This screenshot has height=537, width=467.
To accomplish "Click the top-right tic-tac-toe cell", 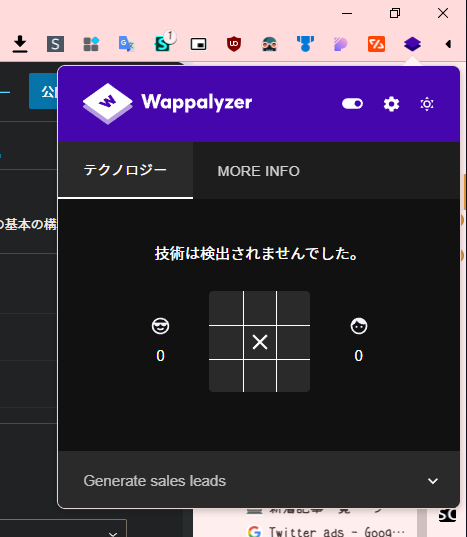I will coord(293,308).
